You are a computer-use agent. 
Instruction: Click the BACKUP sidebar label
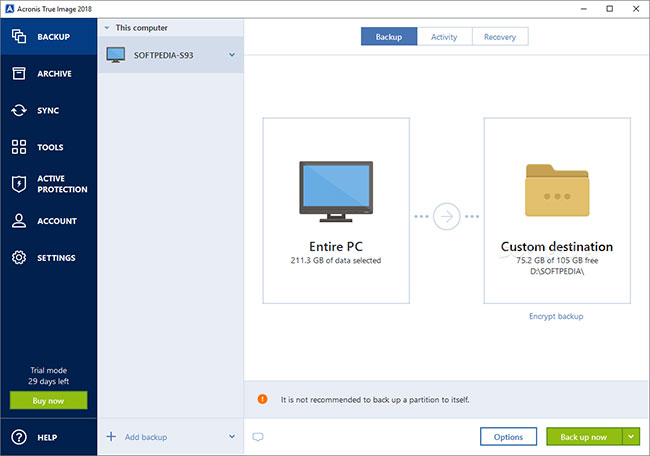(53, 37)
